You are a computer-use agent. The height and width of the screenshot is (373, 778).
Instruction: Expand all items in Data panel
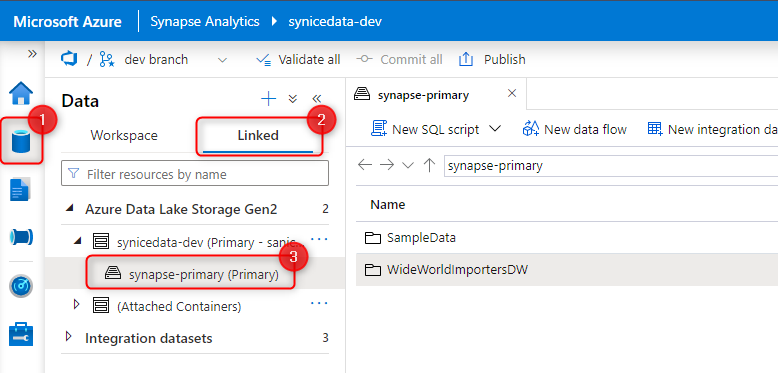coord(293,99)
